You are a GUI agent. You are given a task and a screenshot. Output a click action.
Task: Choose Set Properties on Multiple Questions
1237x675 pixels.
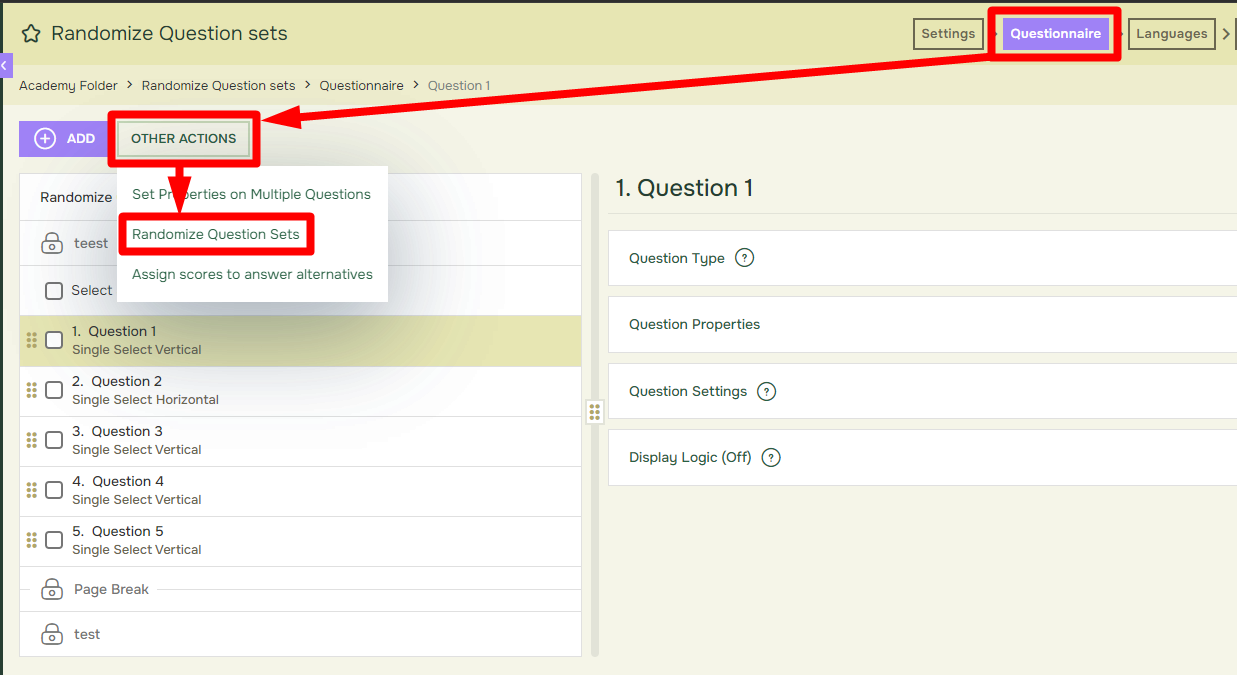(x=251, y=194)
